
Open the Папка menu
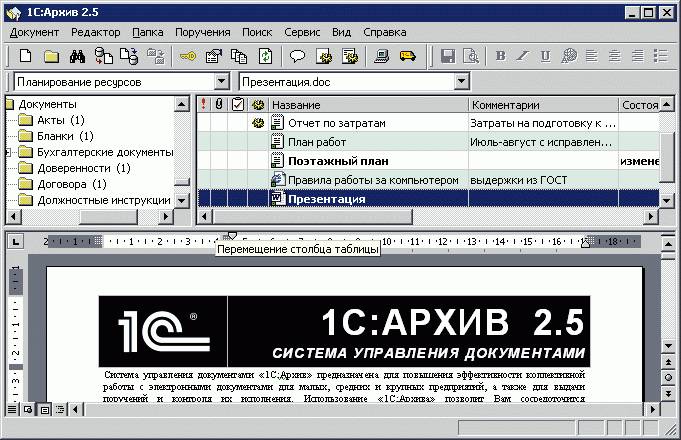click(x=148, y=33)
